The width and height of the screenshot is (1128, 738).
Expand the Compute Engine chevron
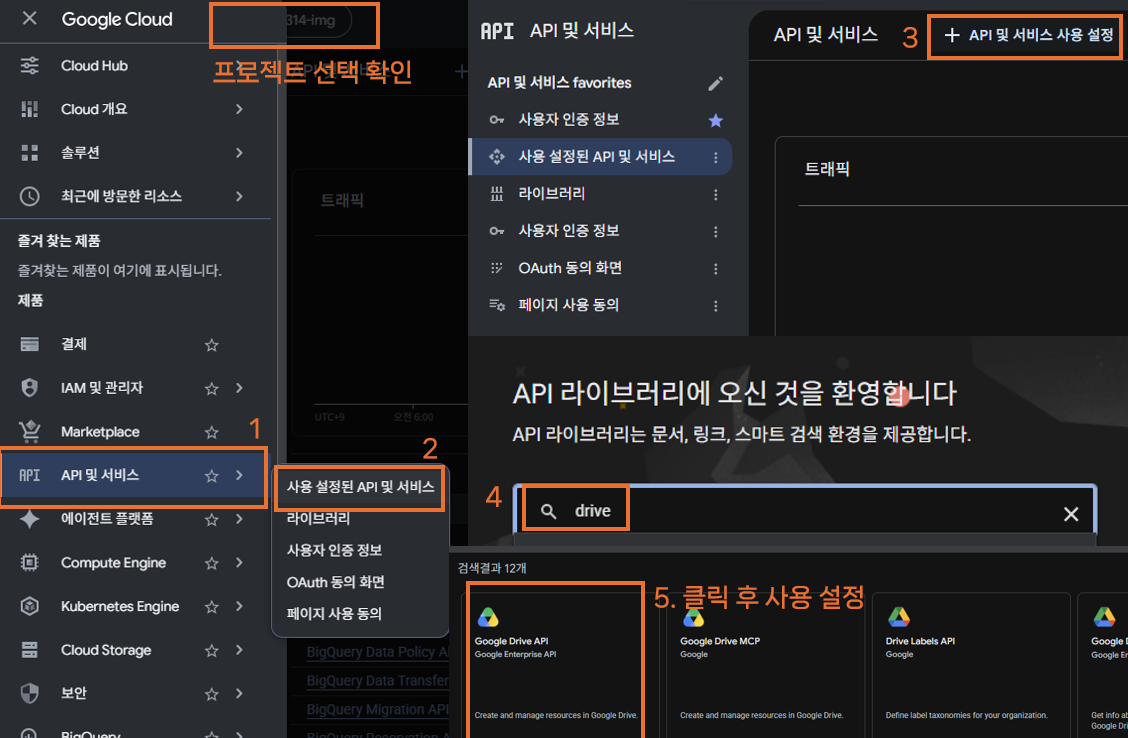(x=240, y=563)
